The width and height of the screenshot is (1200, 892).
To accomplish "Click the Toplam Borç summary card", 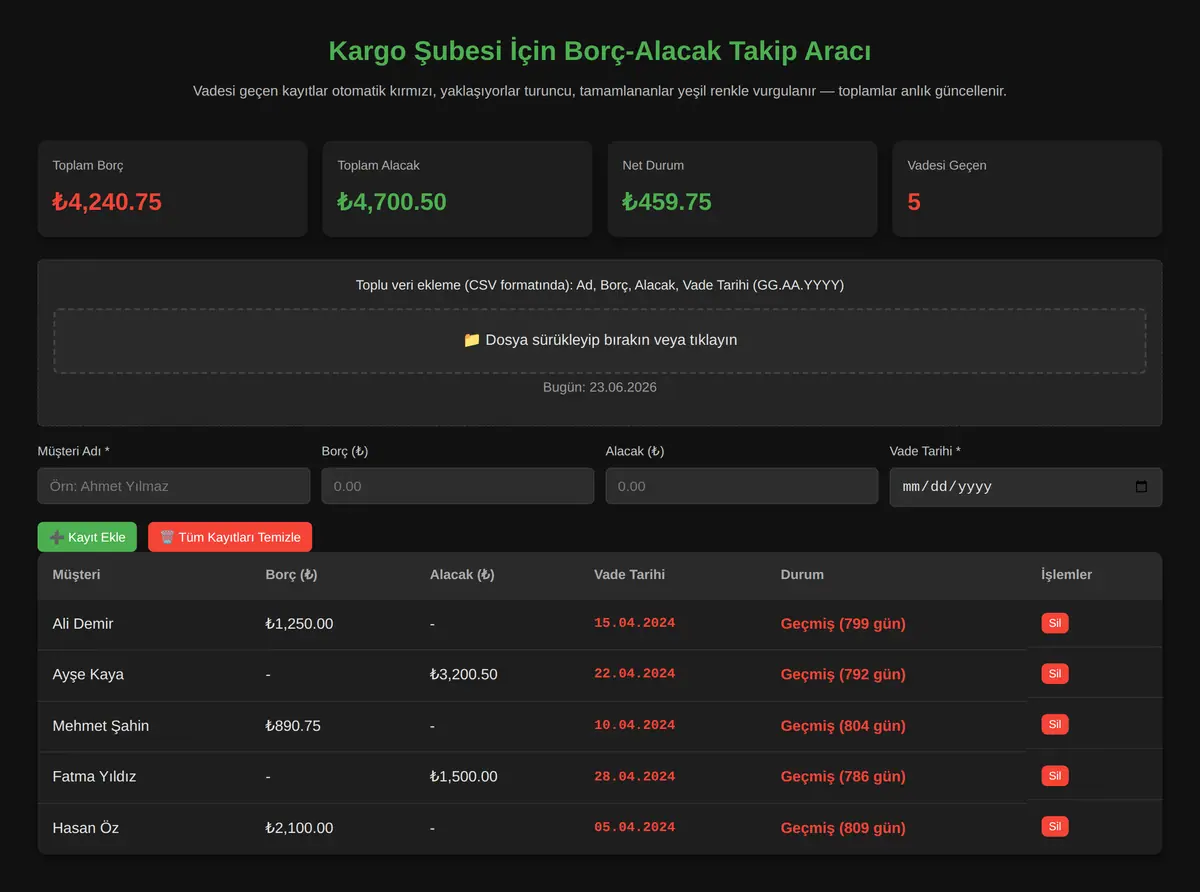I will pyautogui.click(x=172, y=188).
